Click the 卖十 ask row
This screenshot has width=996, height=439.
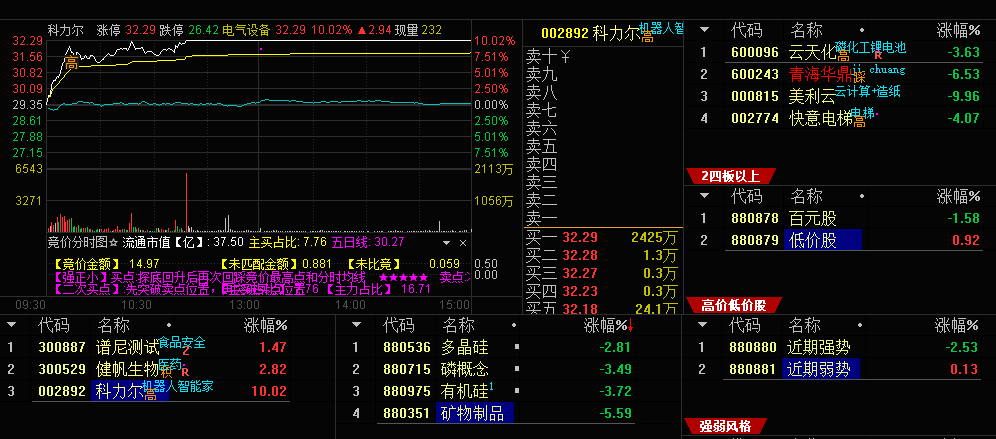click(x=602, y=57)
